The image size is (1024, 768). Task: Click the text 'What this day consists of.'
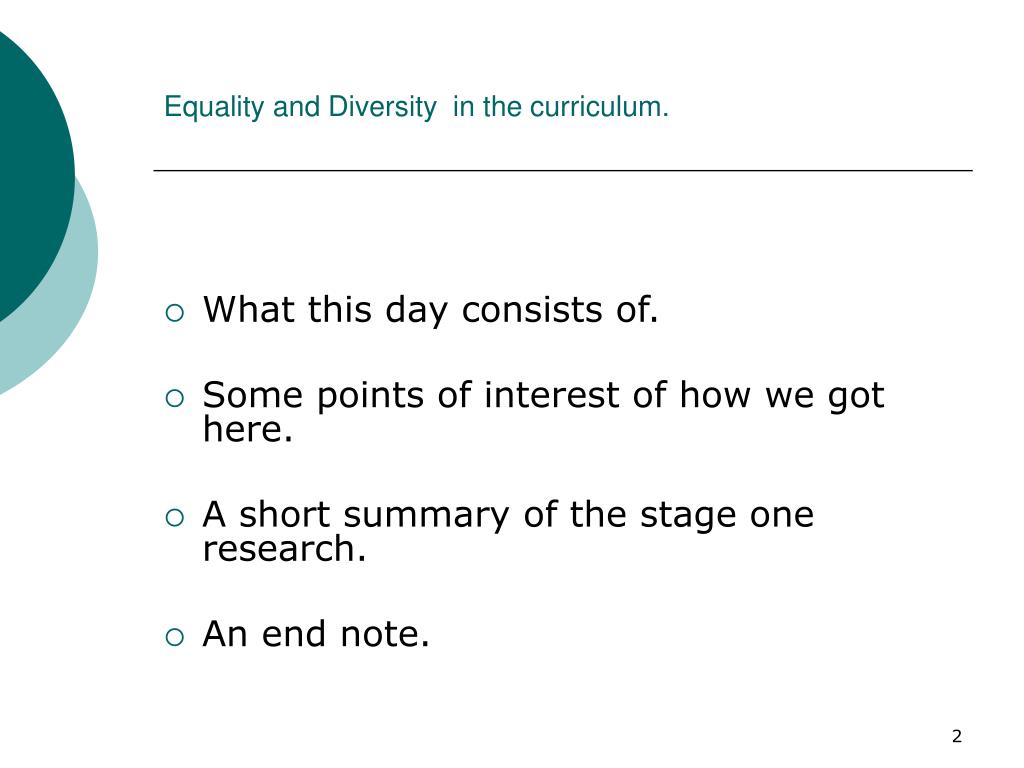[x=430, y=310]
